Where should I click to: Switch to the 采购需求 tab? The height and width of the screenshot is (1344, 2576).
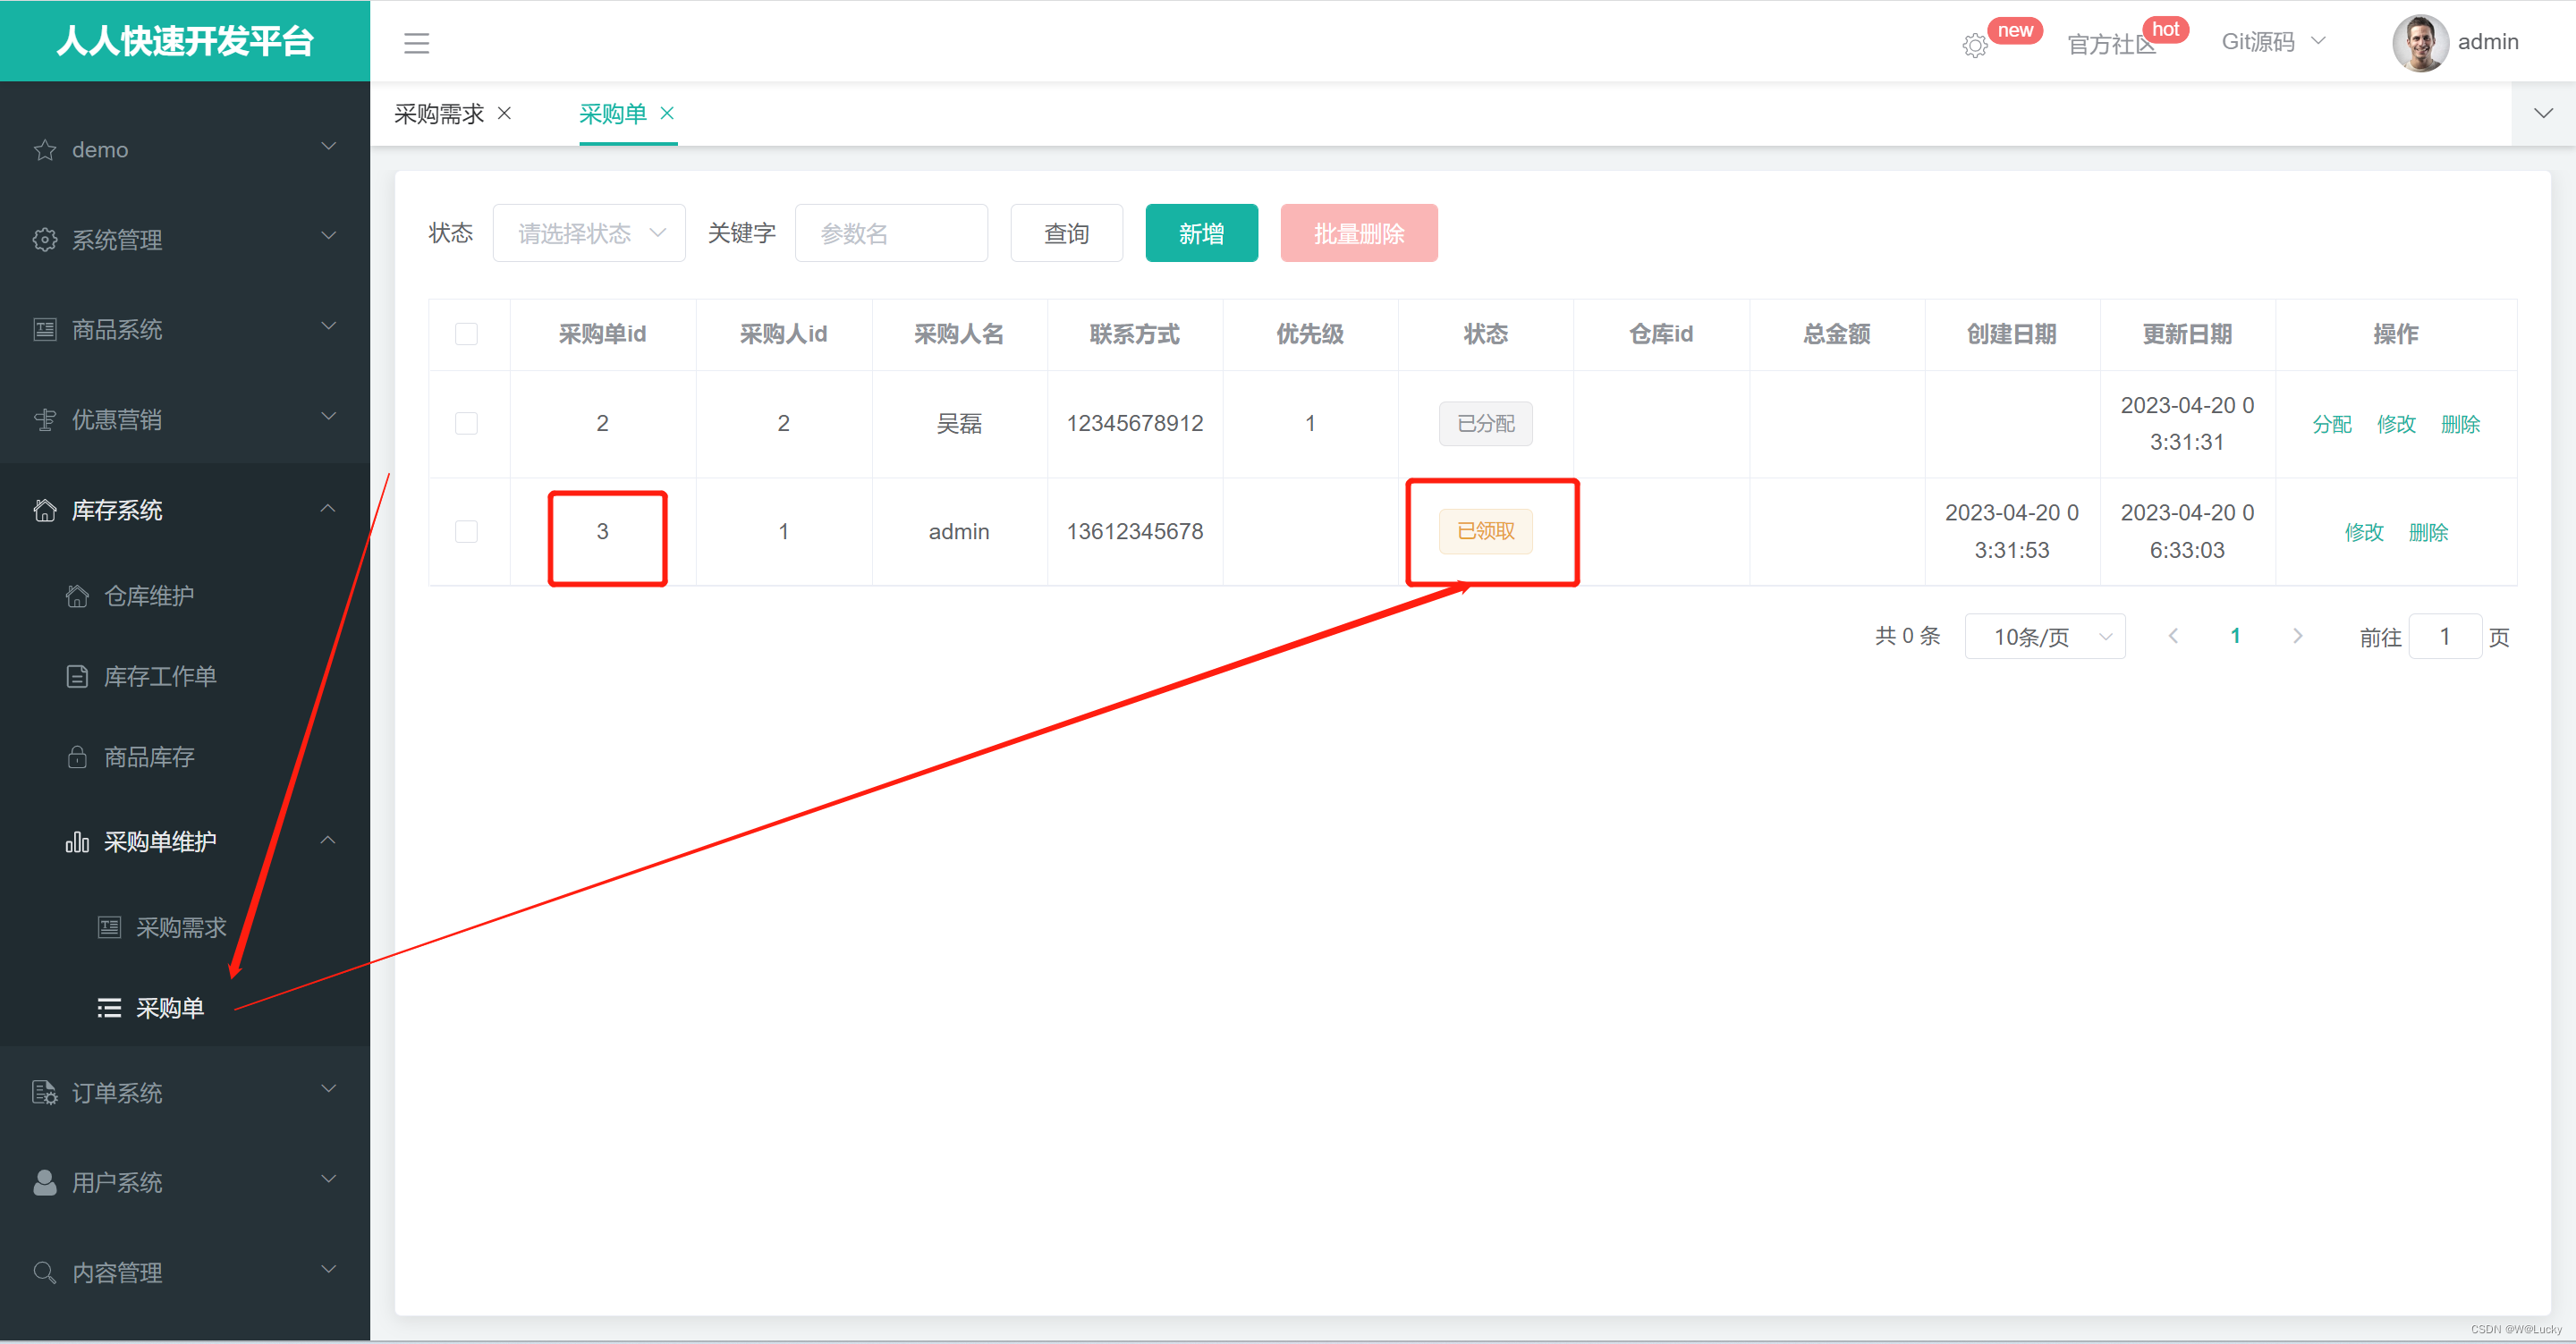click(x=439, y=114)
